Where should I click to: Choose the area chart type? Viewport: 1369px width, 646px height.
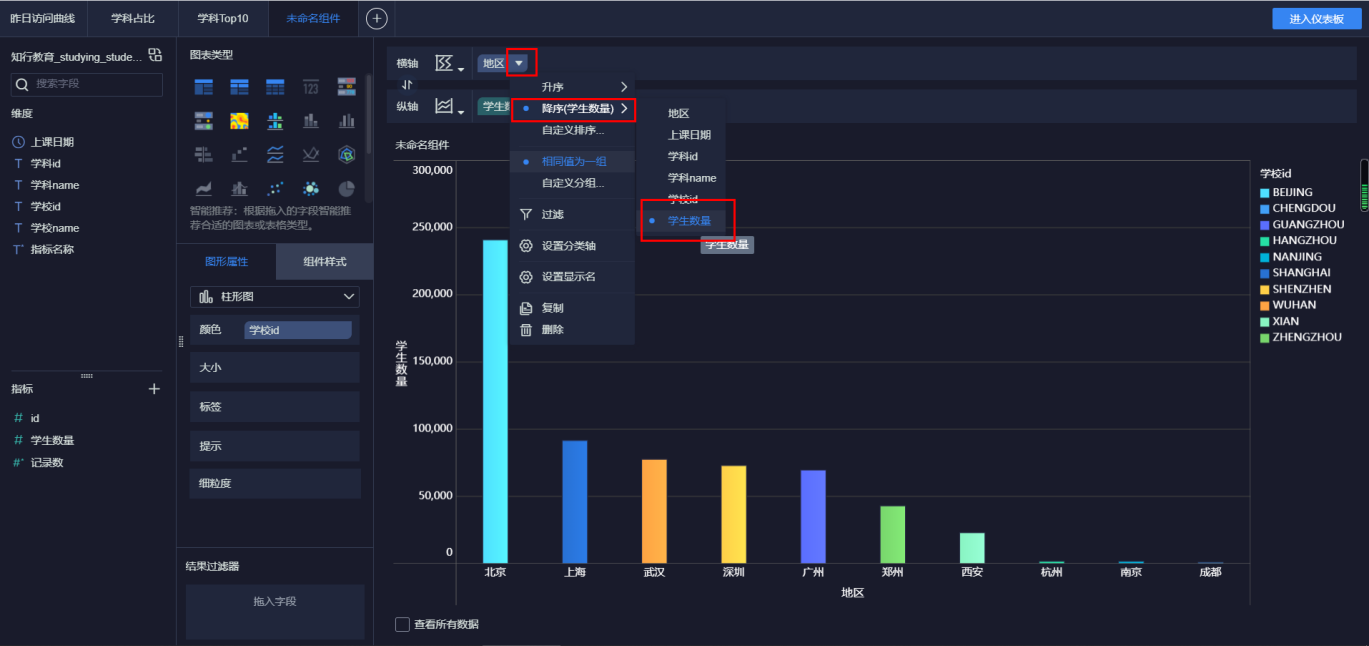(x=203, y=188)
